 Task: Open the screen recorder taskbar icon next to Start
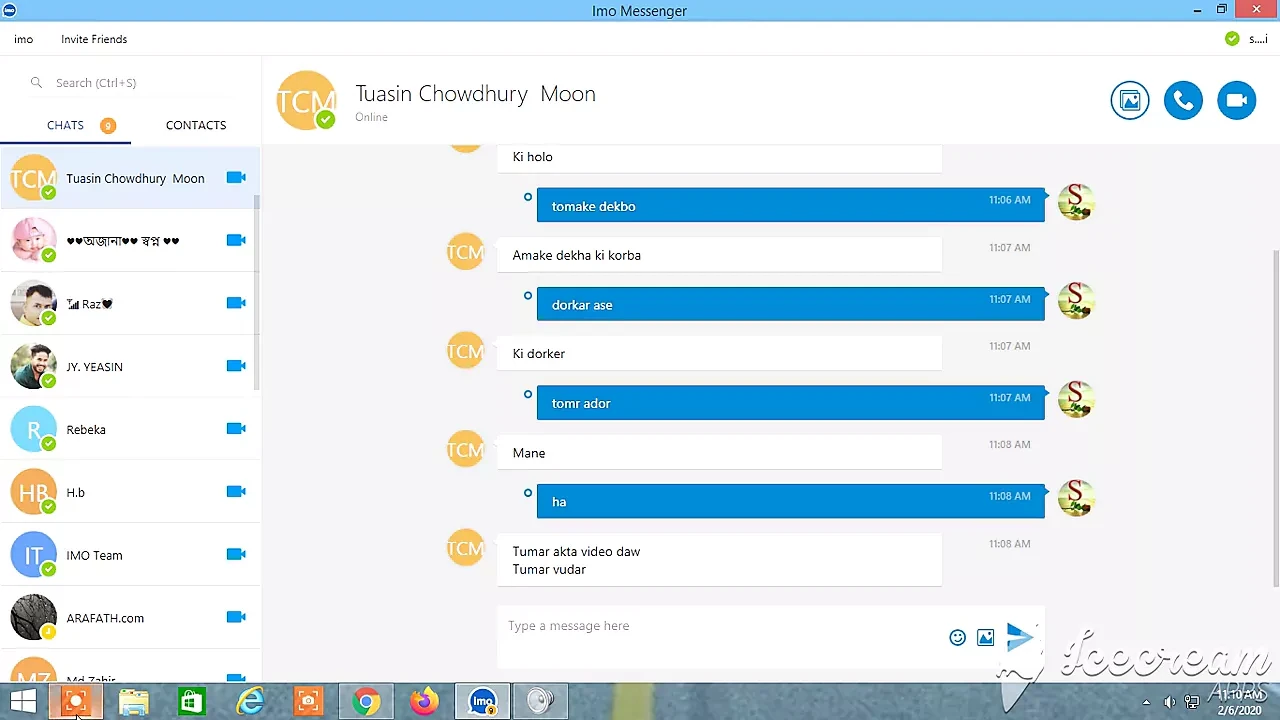coord(76,702)
